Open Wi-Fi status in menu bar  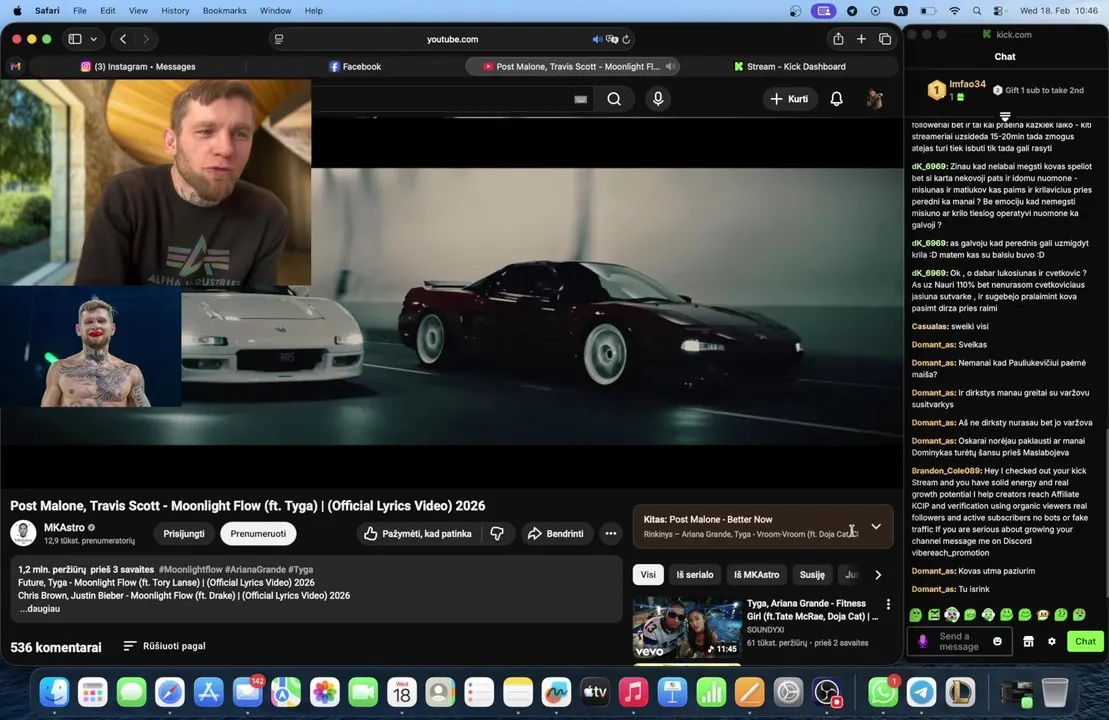pyautogui.click(x=954, y=11)
